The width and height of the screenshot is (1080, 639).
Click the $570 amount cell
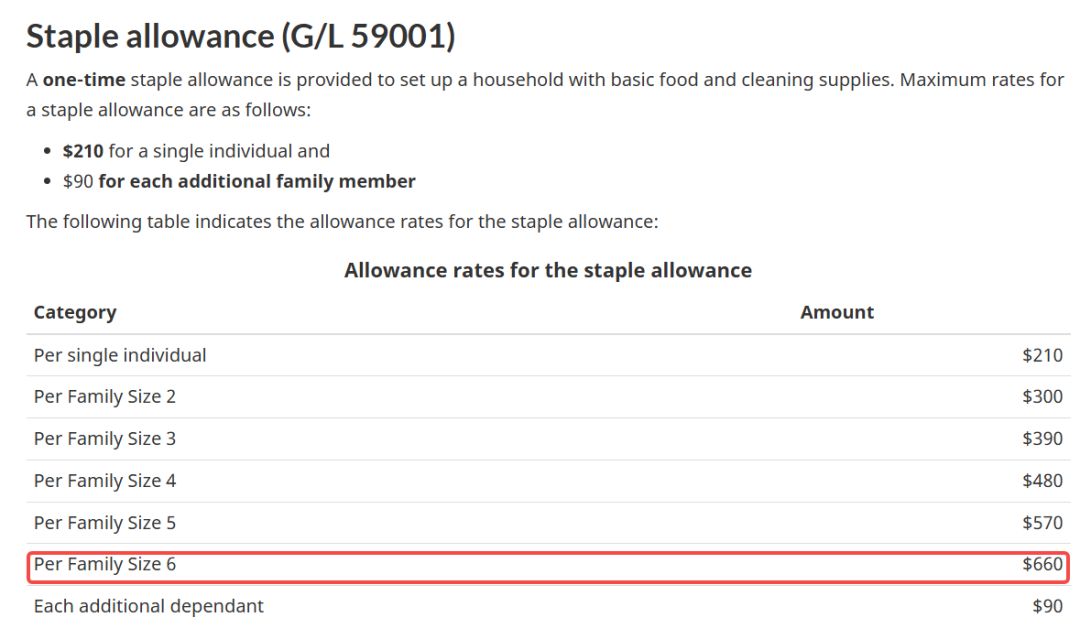(1042, 523)
